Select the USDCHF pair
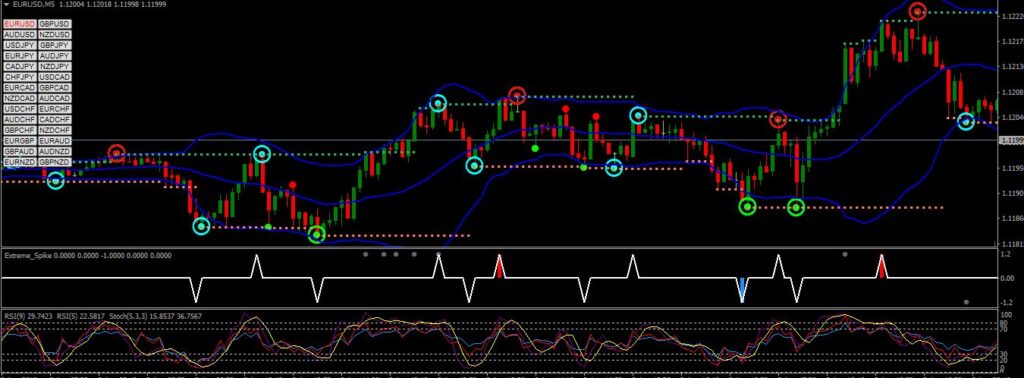The height and width of the screenshot is (378, 1024). point(20,108)
